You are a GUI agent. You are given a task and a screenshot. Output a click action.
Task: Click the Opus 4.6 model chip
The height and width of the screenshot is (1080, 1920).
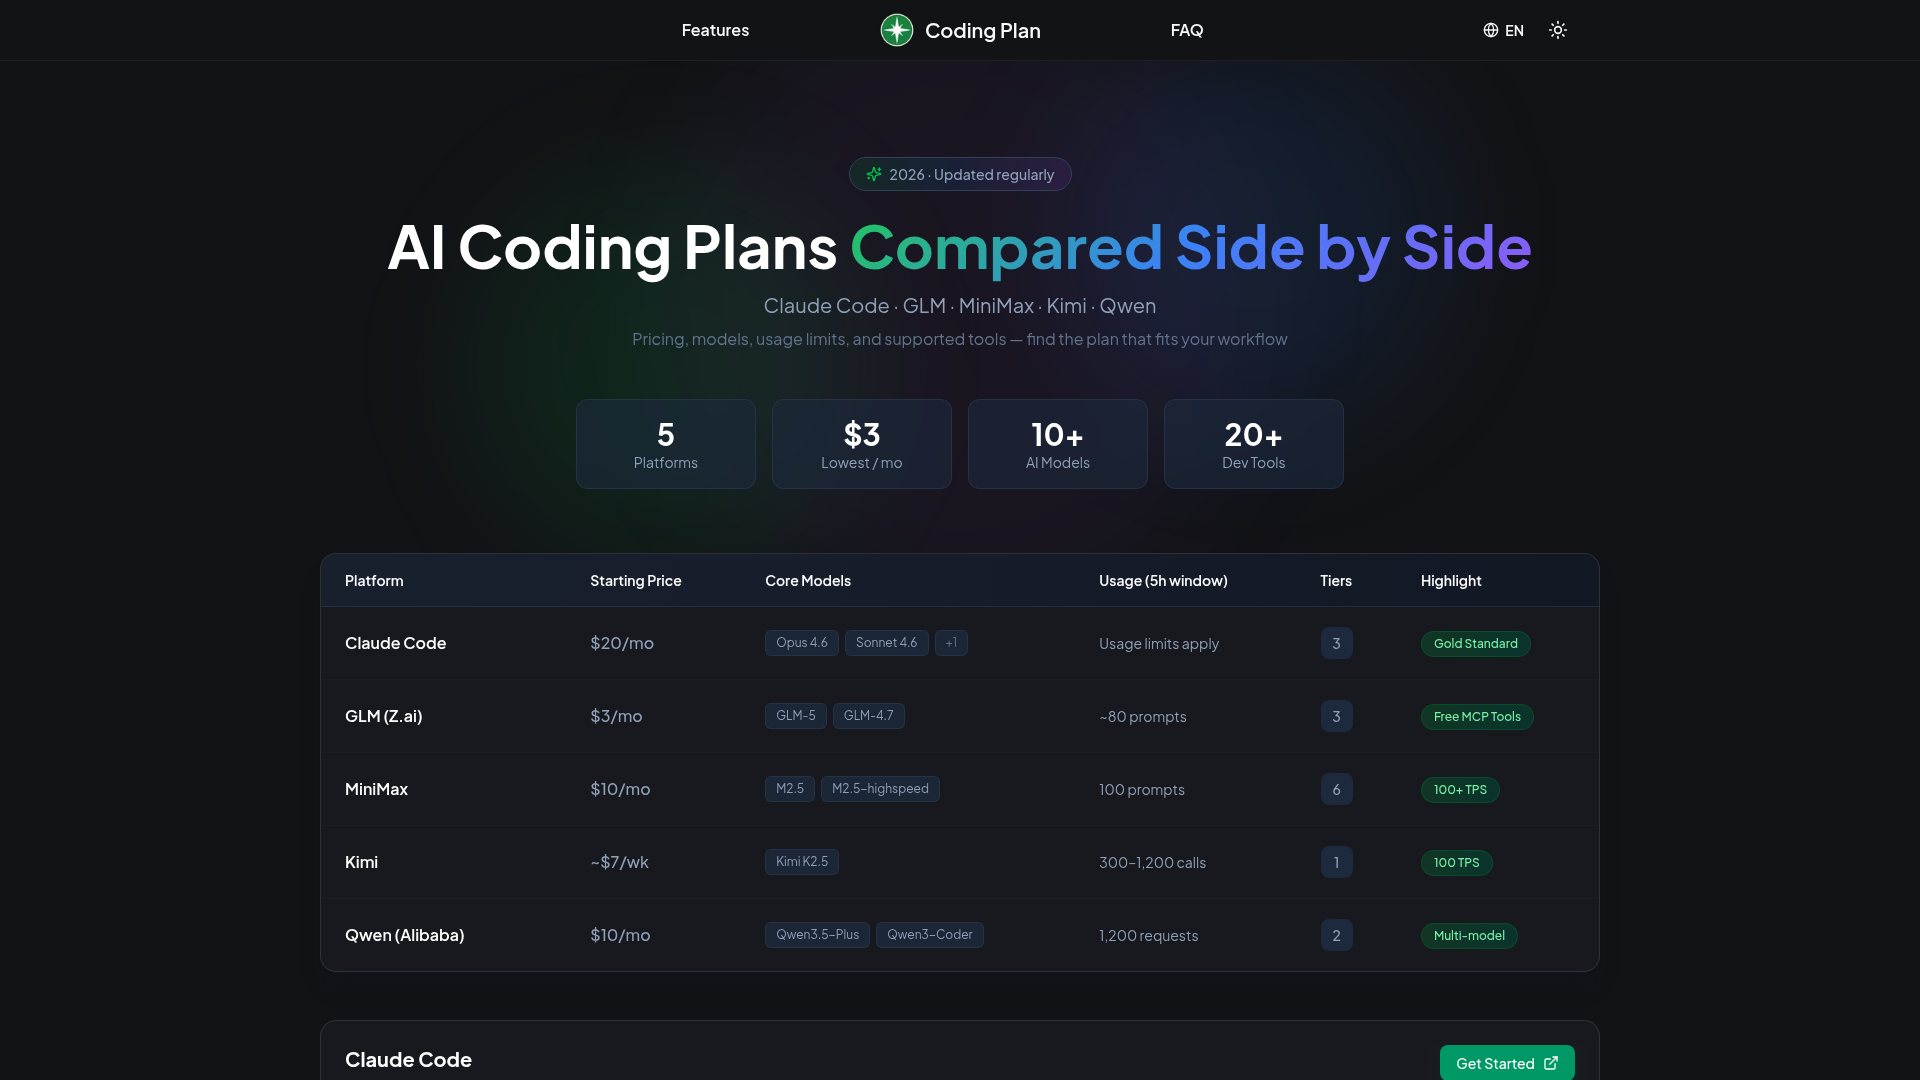pos(802,643)
